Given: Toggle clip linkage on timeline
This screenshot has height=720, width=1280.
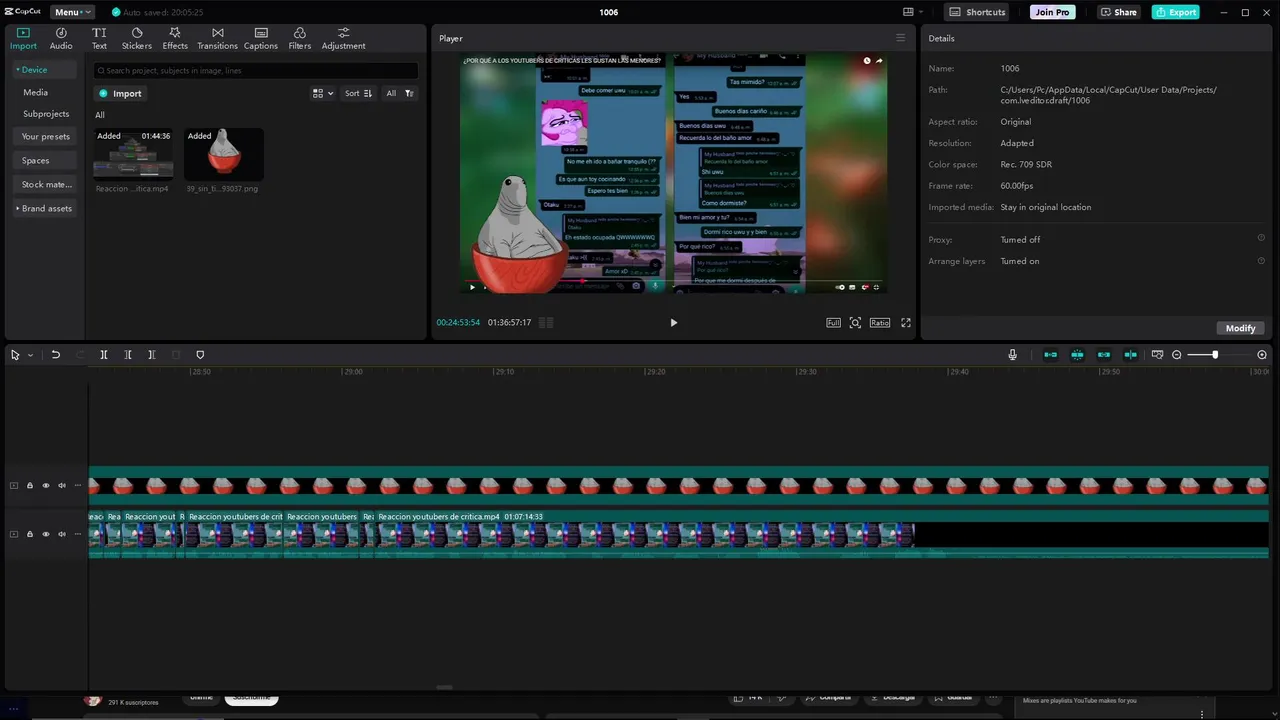Looking at the screenshot, I should click(1104, 355).
